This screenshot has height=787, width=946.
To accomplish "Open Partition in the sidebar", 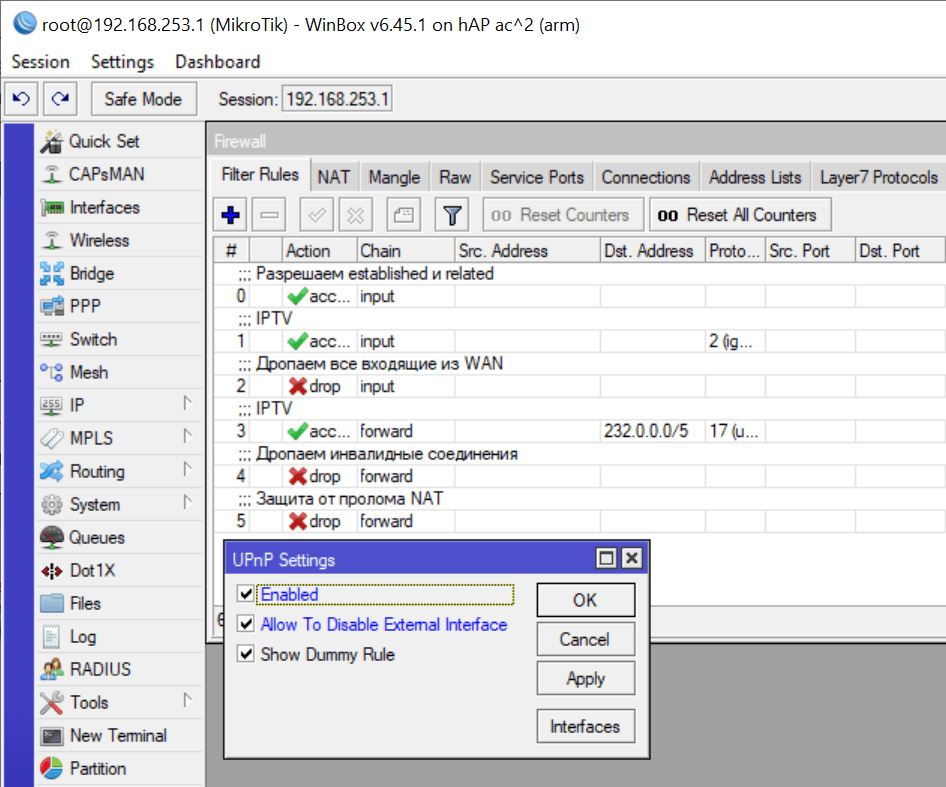I will (119, 768).
